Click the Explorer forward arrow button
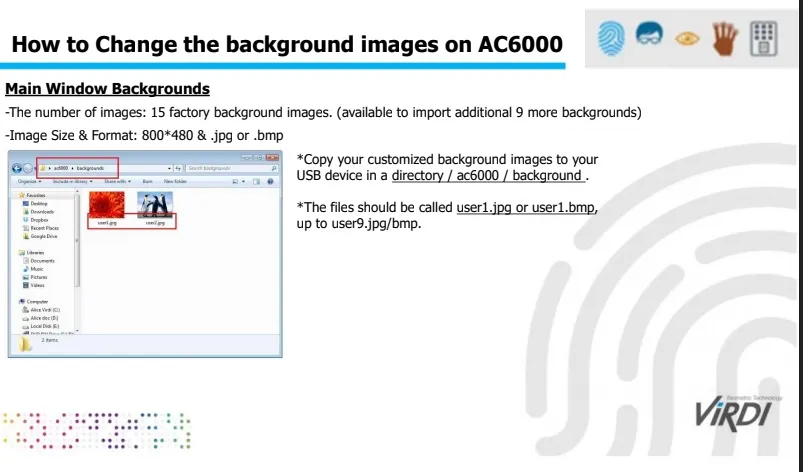Image resolution: width=803 pixels, height=472 pixels. click(28, 168)
